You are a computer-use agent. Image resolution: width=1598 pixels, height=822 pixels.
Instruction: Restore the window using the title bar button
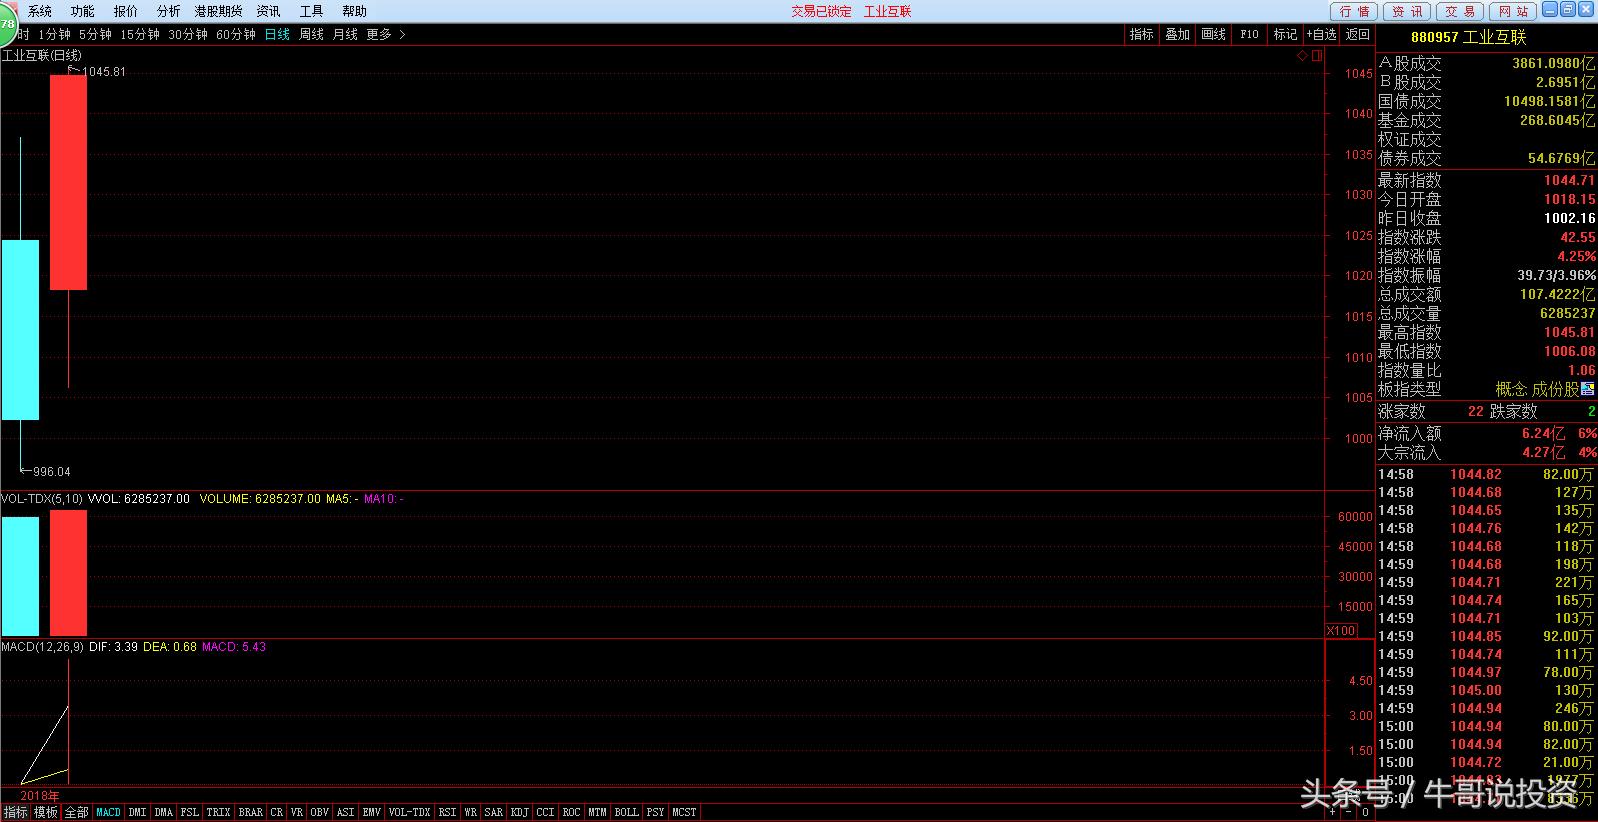1568,9
